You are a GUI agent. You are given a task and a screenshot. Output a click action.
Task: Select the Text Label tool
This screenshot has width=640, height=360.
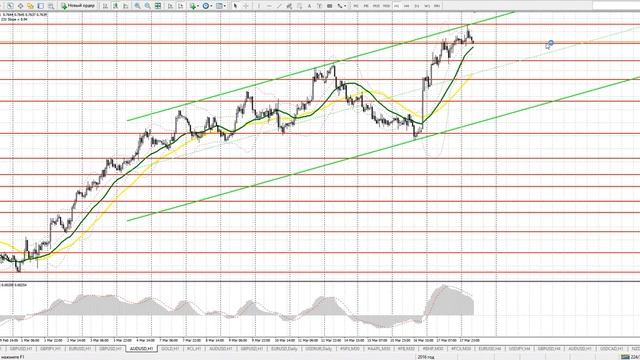point(320,6)
